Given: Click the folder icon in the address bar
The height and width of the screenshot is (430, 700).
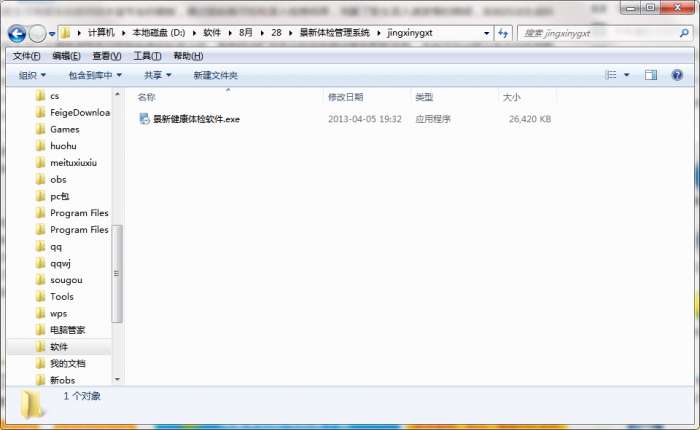Looking at the screenshot, I should (x=66, y=33).
